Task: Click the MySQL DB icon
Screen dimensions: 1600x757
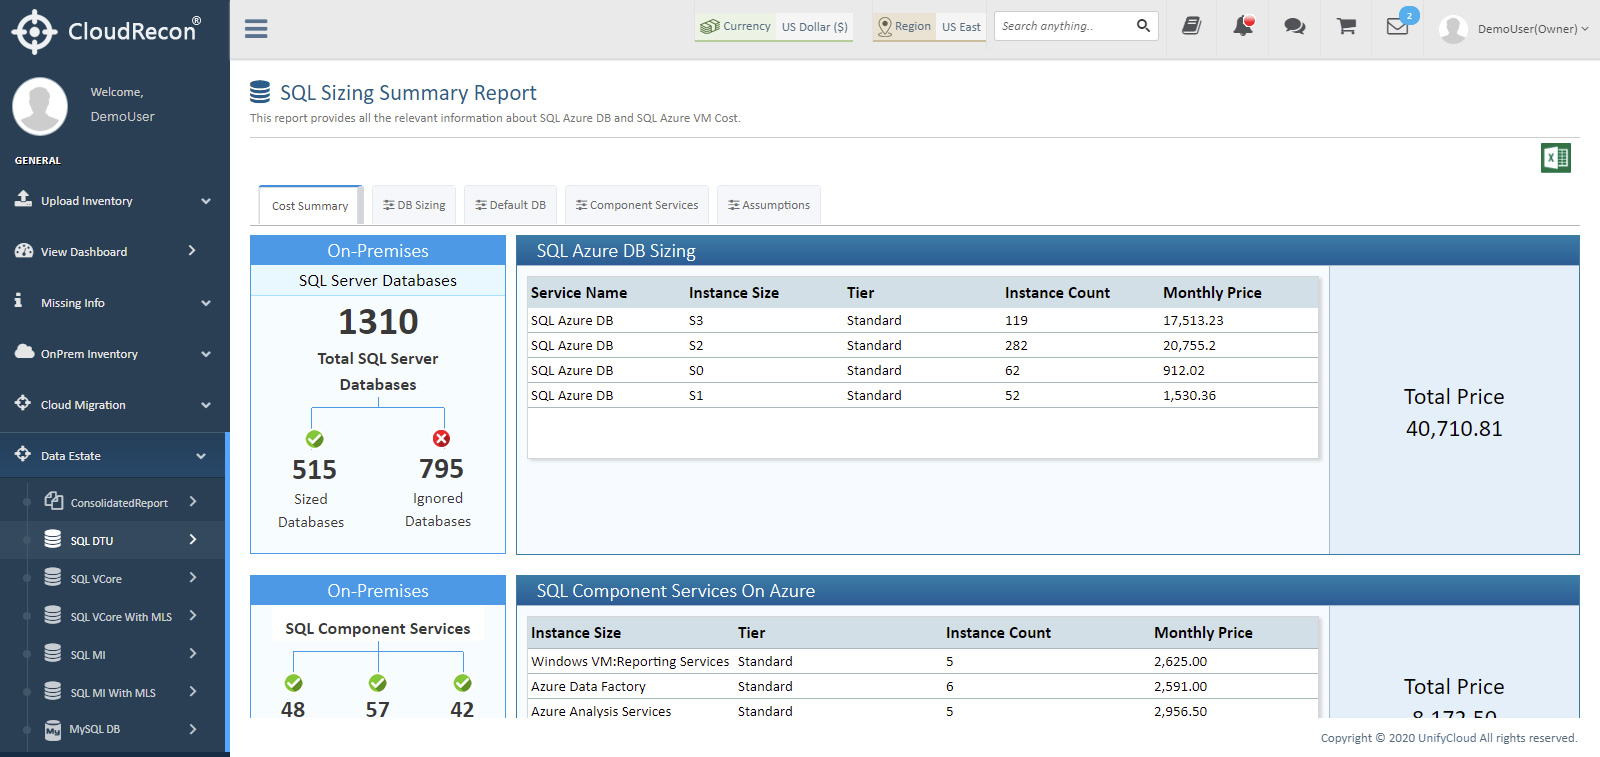Action: pyautogui.click(x=53, y=729)
